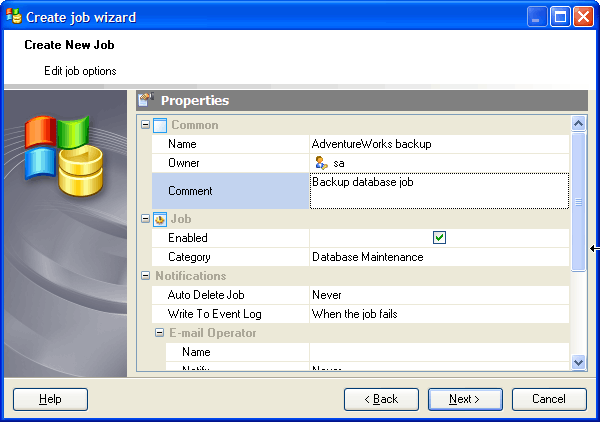Click the scroll down arrow in properties list

578,362
